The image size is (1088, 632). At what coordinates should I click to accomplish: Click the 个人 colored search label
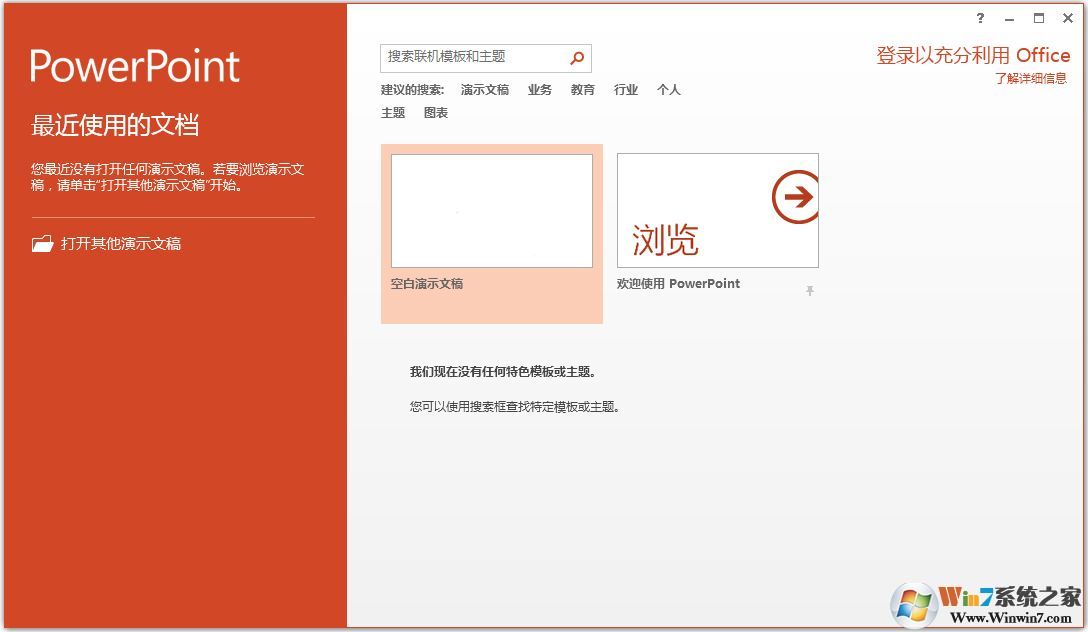668,89
